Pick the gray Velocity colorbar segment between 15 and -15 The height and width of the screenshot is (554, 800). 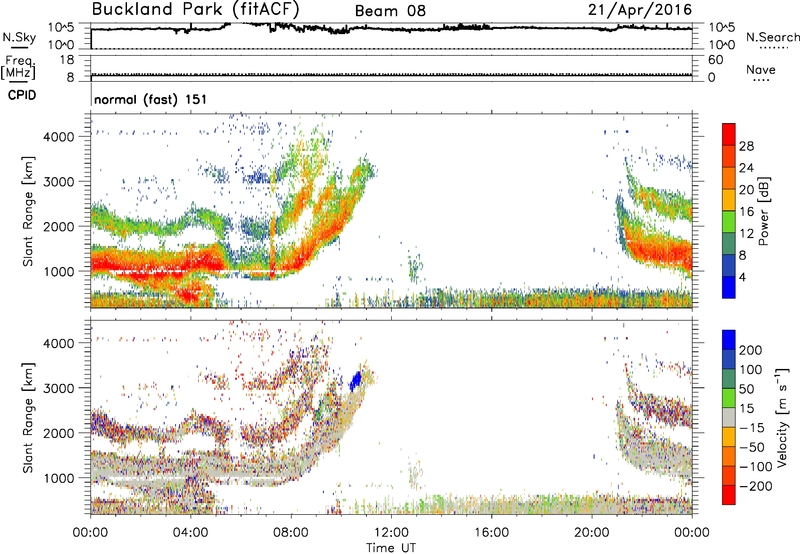tap(729, 417)
